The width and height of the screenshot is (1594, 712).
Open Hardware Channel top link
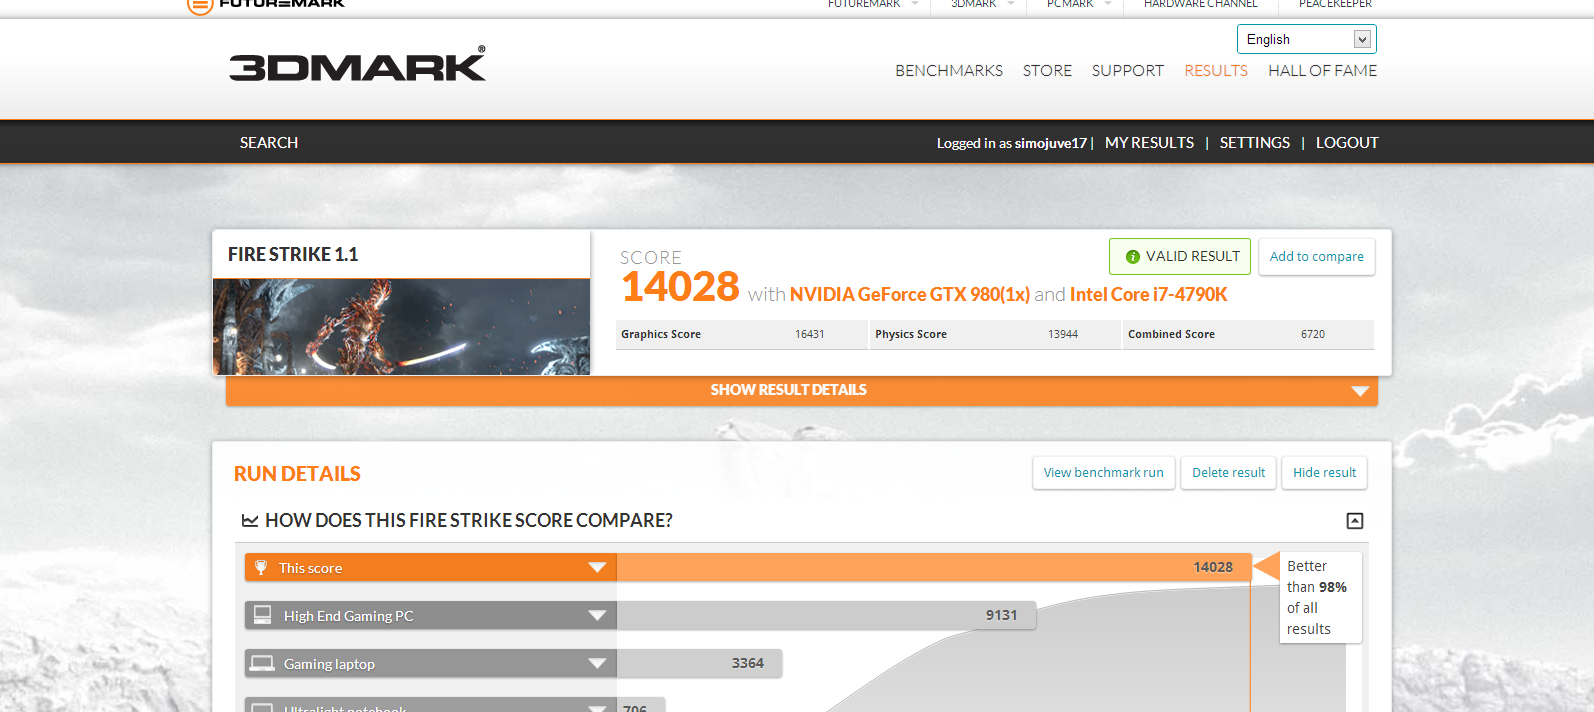click(1200, 4)
